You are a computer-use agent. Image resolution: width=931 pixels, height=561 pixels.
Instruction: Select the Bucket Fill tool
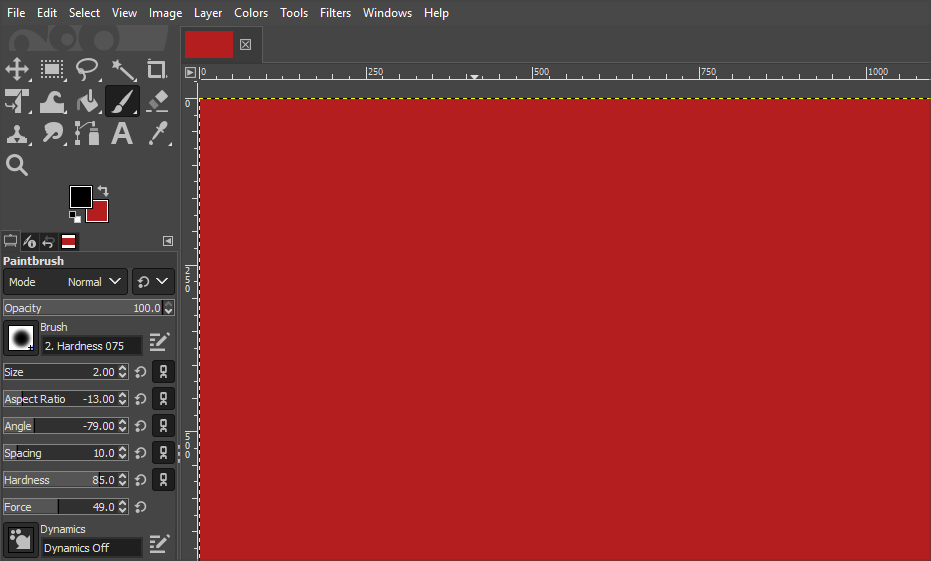[88, 101]
